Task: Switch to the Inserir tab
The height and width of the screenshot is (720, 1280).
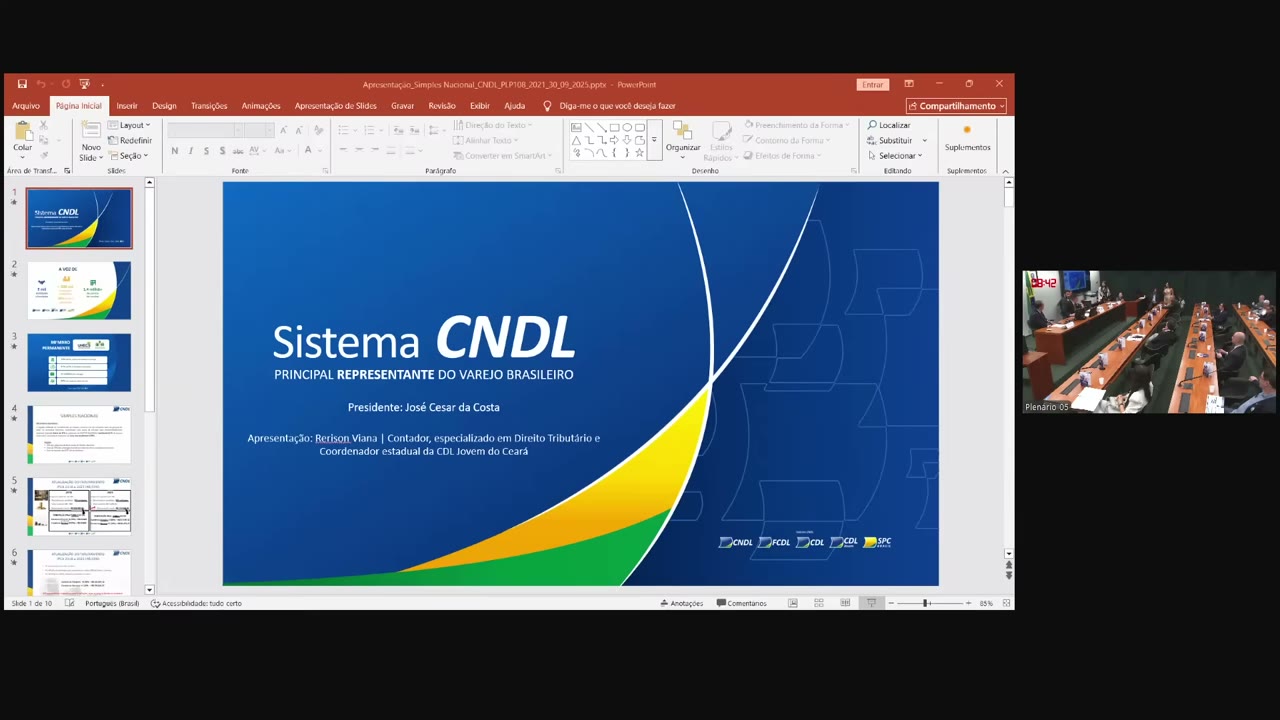Action: click(x=127, y=106)
